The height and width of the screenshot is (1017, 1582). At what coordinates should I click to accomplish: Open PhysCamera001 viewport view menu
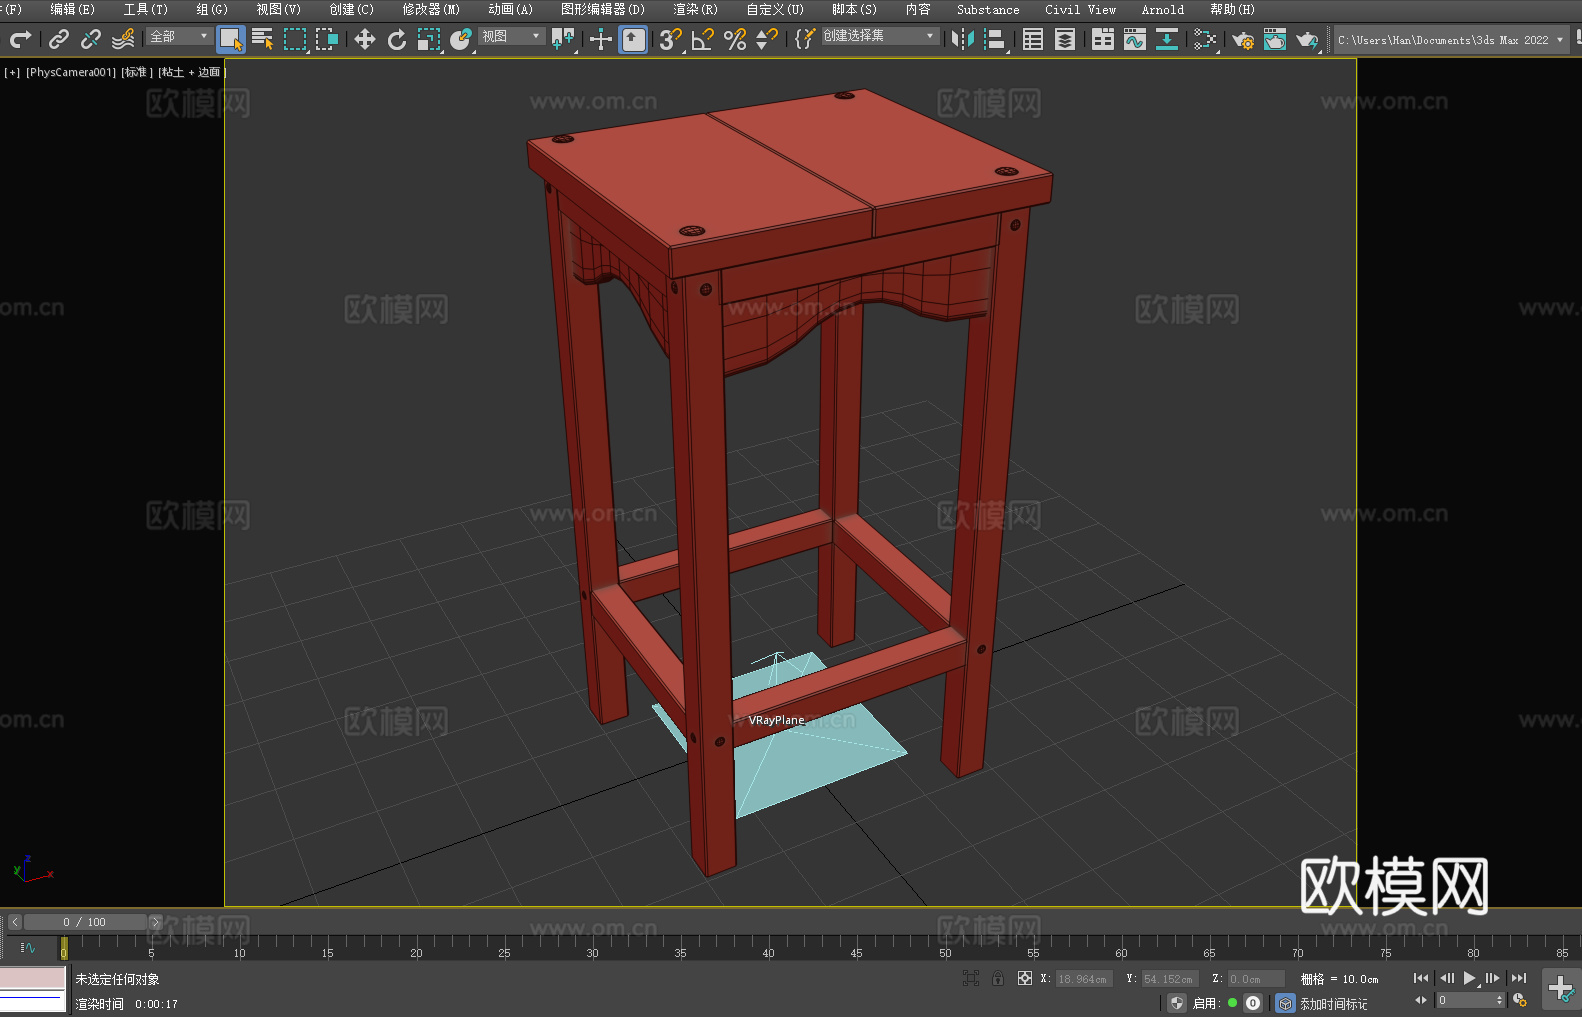tap(71, 72)
